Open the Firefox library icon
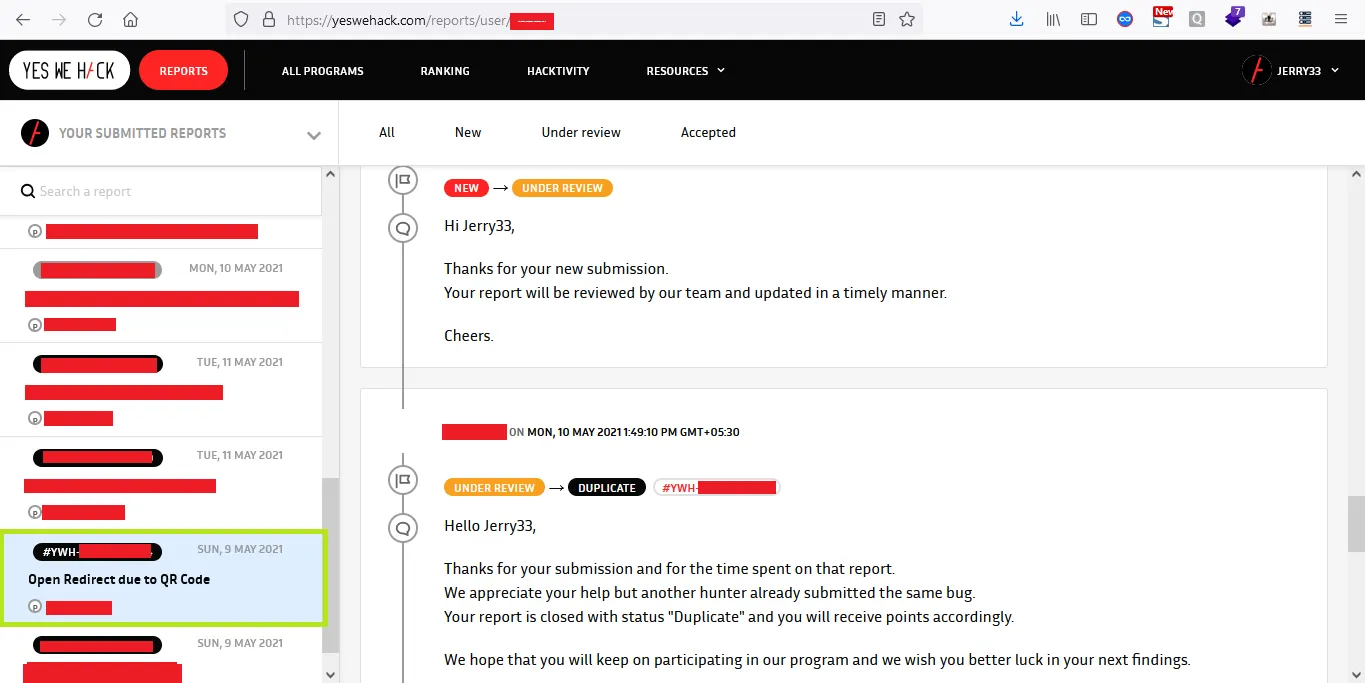The image size is (1365, 683). [1053, 19]
